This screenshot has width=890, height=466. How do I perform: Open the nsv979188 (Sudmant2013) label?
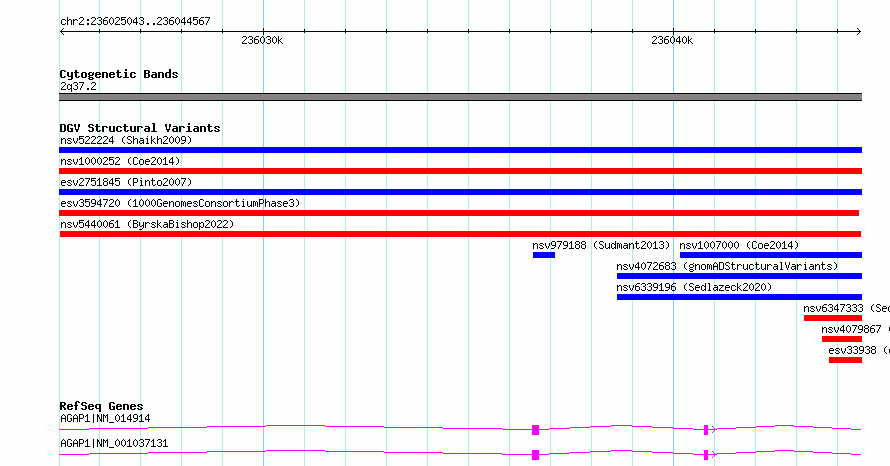coord(601,245)
